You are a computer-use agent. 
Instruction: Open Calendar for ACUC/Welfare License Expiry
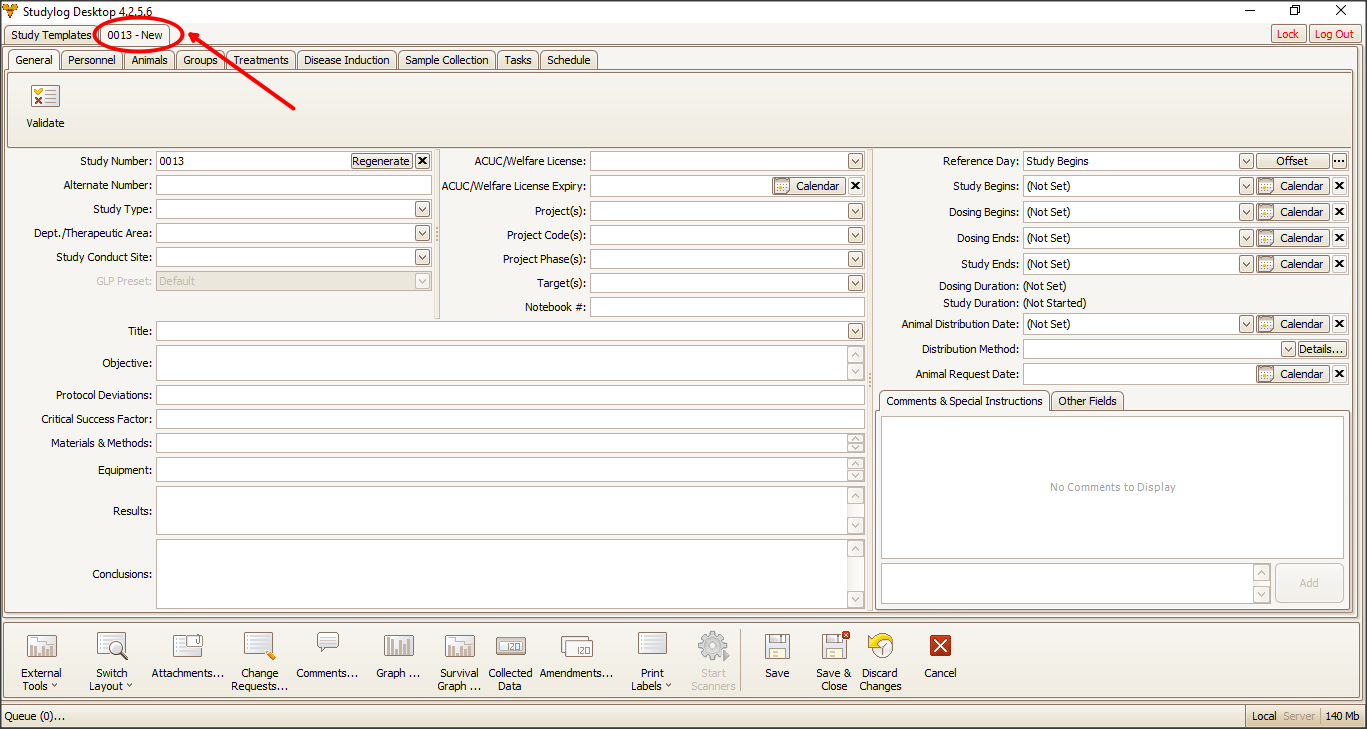[809, 186]
